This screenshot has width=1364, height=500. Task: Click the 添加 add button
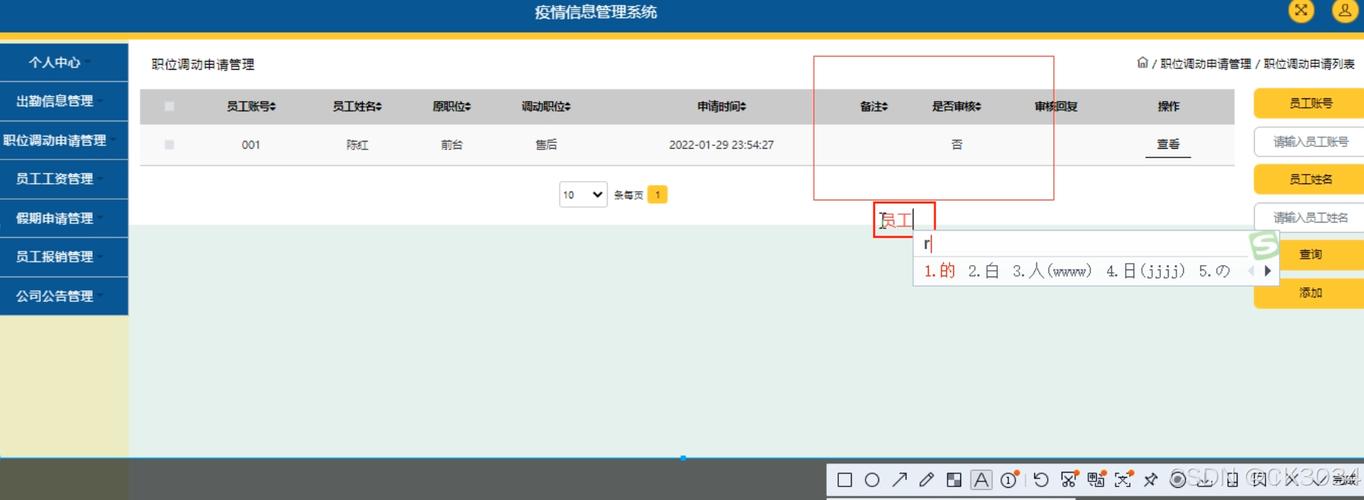pyautogui.click(x=1309, y=293)
